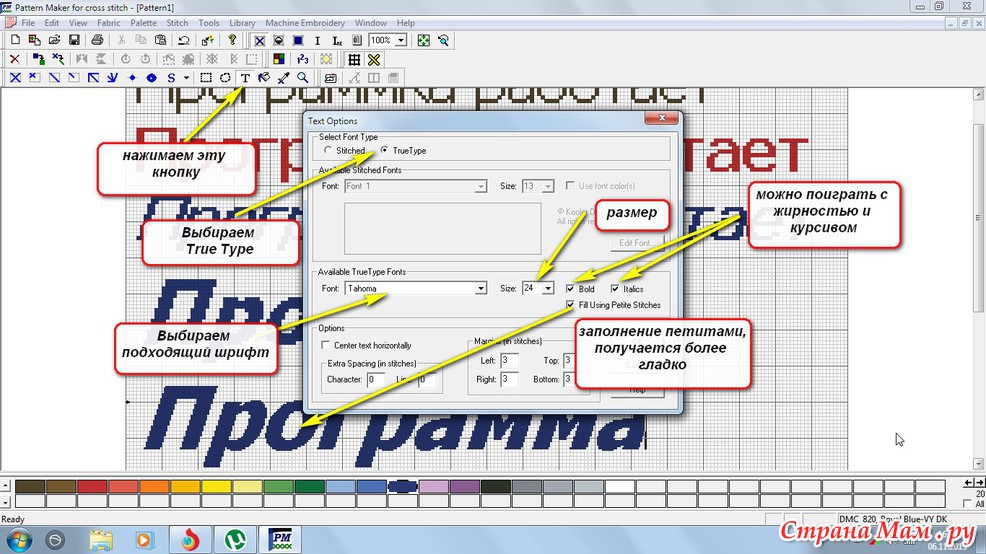Click vertical scrollbar down arrow

(x=978, y=463)
